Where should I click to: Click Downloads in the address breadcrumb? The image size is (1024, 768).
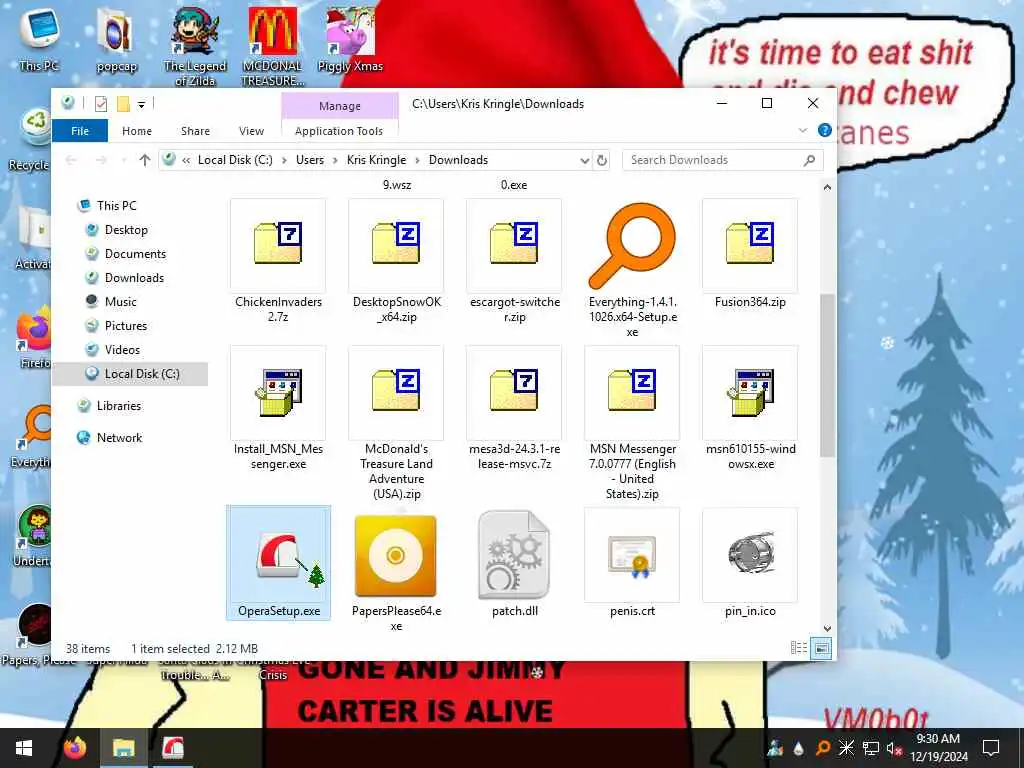pyautogui.click(x=458, y=160)
